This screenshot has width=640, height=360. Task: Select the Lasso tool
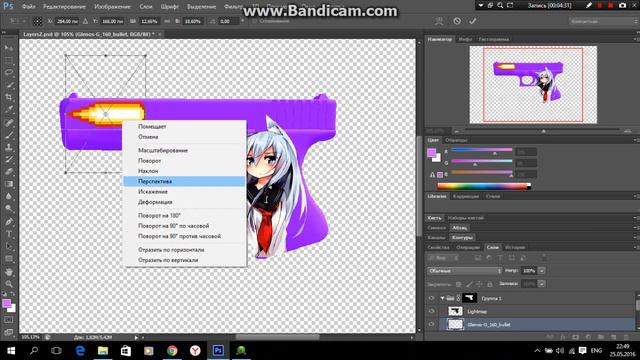click(9, 73)
